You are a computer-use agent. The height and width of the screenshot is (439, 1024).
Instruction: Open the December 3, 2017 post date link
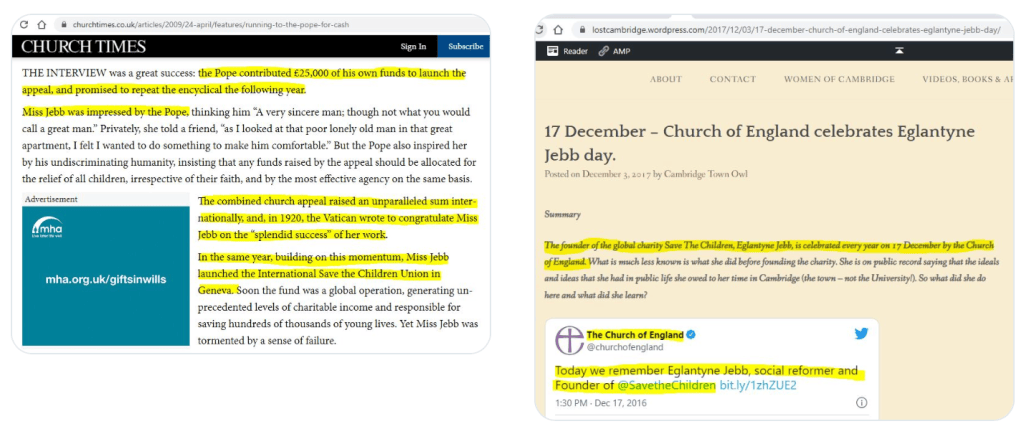click(x=616, y=174)
